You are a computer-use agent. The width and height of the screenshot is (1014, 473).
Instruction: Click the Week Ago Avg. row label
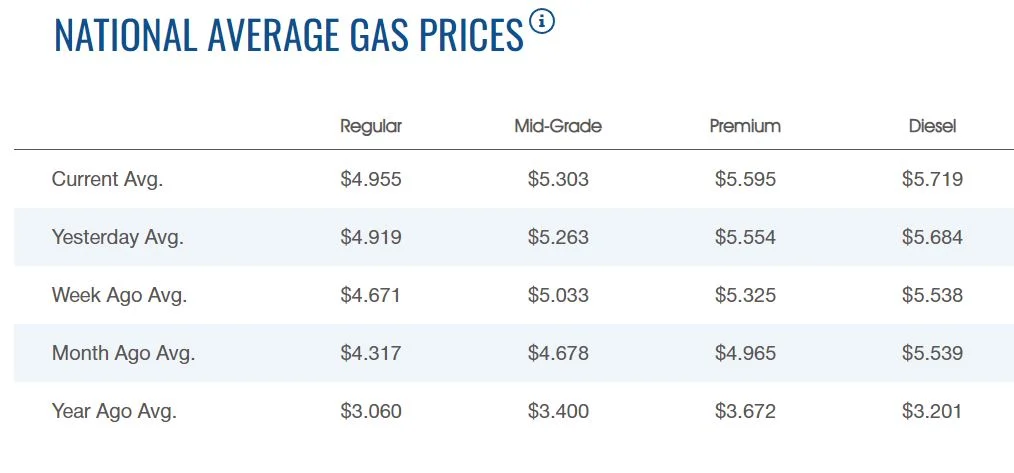coord(119,295)
